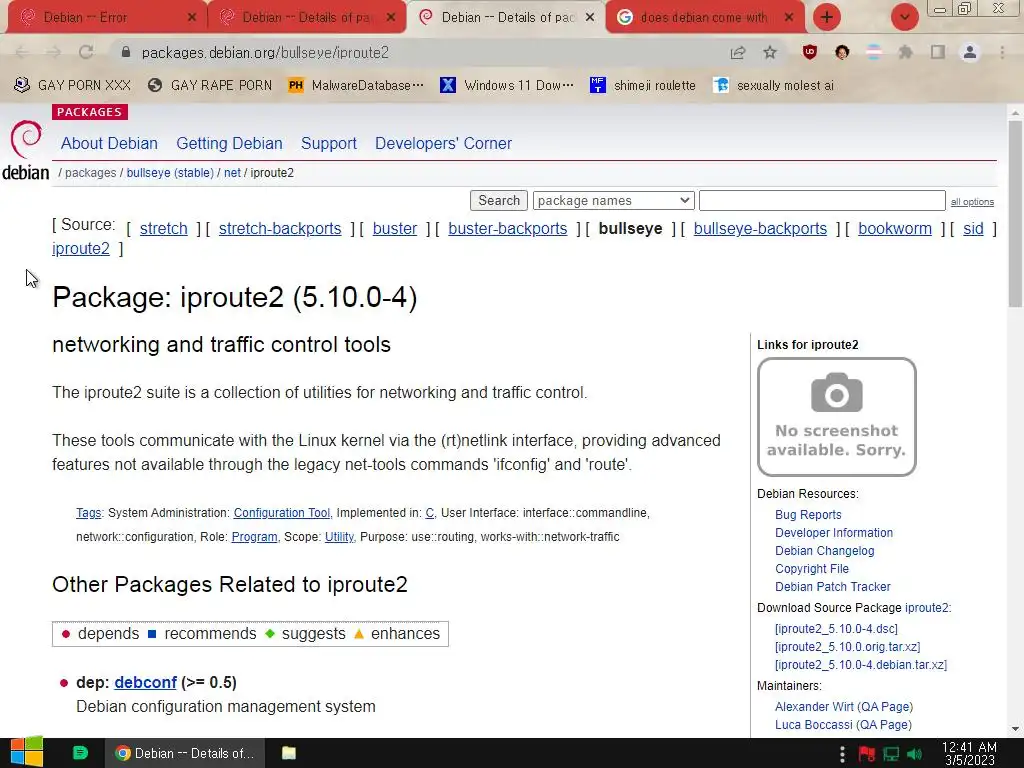
Task: Click the Search button
Action: pyautogui.click(x=499, y=200)
